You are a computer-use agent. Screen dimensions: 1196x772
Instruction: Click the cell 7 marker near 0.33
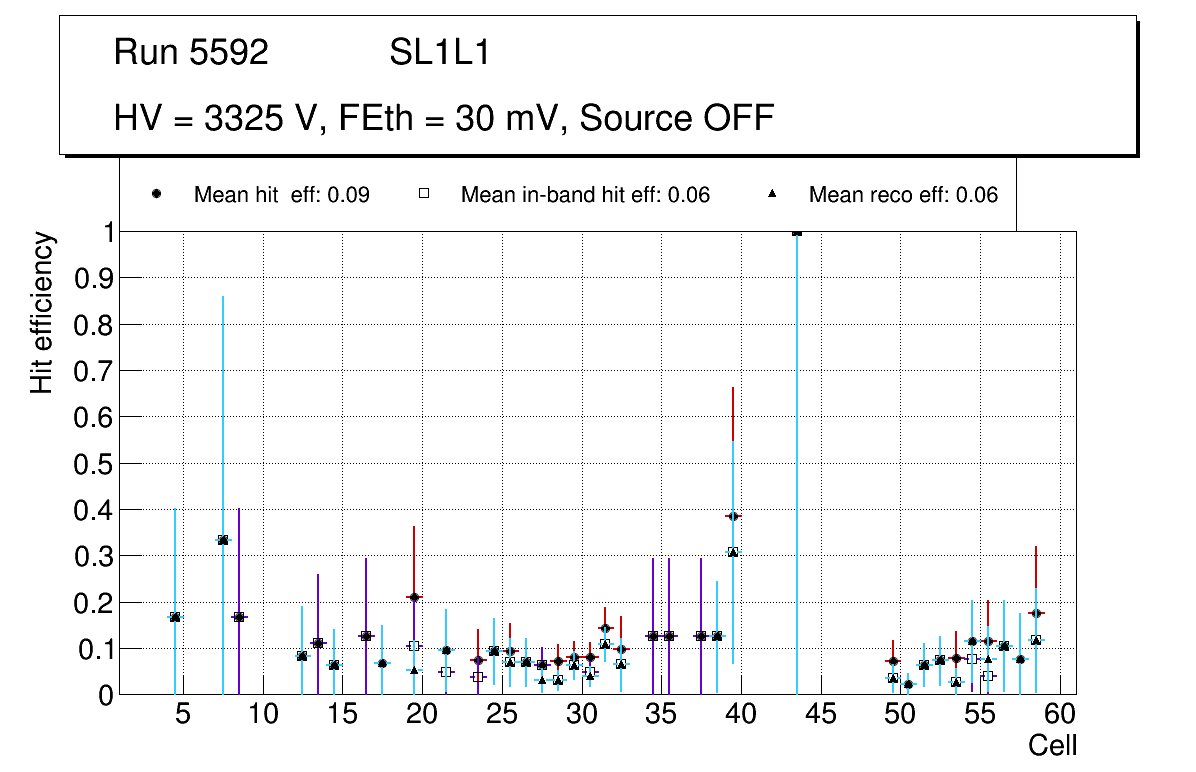tap(223, 540)
